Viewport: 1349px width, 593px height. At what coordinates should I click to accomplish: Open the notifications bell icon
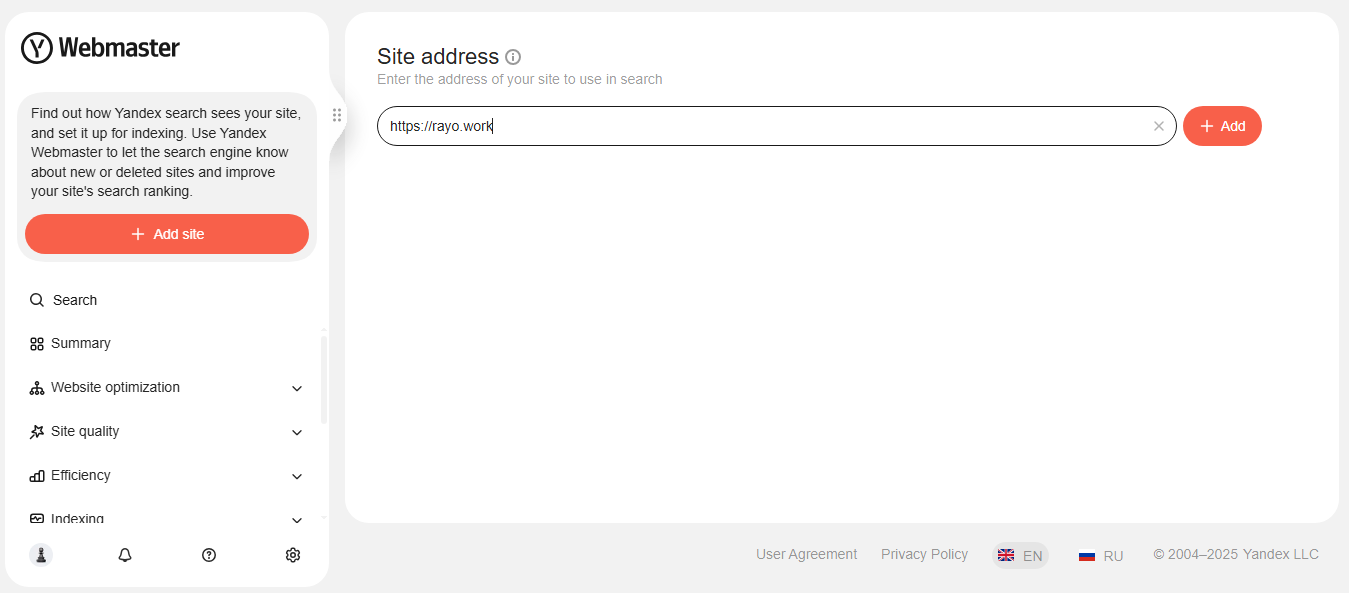[125, 555]
